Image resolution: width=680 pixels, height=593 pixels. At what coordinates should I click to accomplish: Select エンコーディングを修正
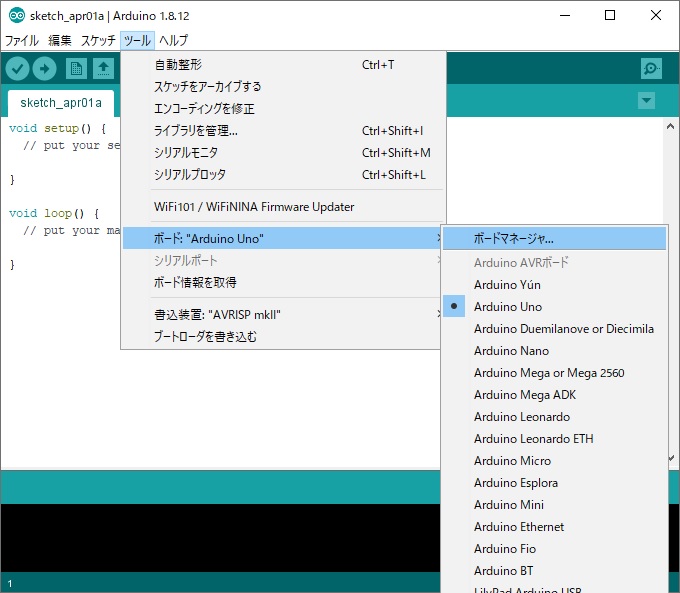pyautogui.click(x=284, y=108)
